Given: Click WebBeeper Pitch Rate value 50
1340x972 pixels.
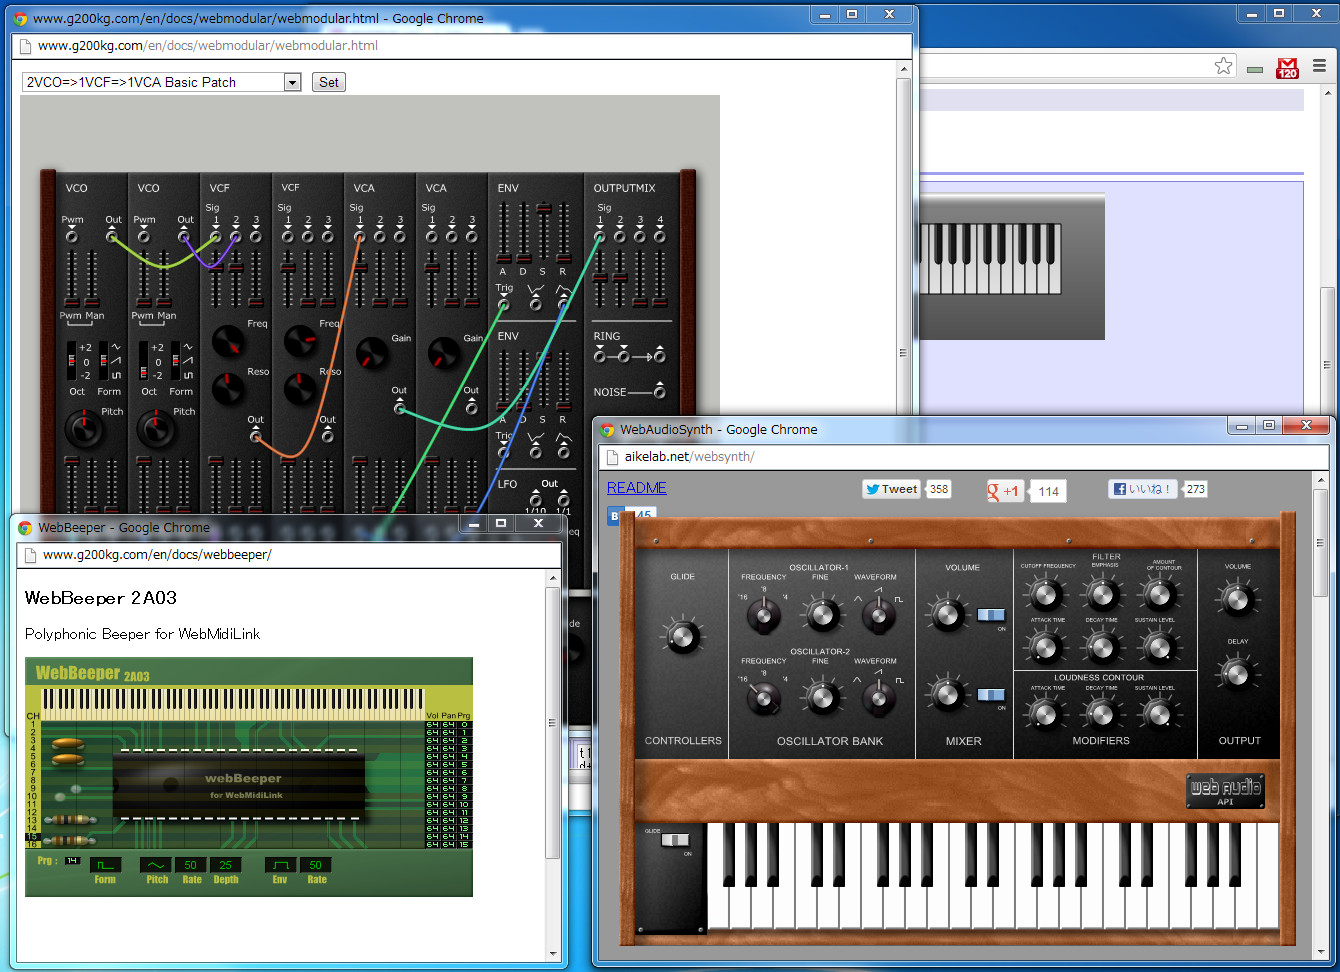Looking at the screenshot, I should pyautogui.click(x=191, y=865).
